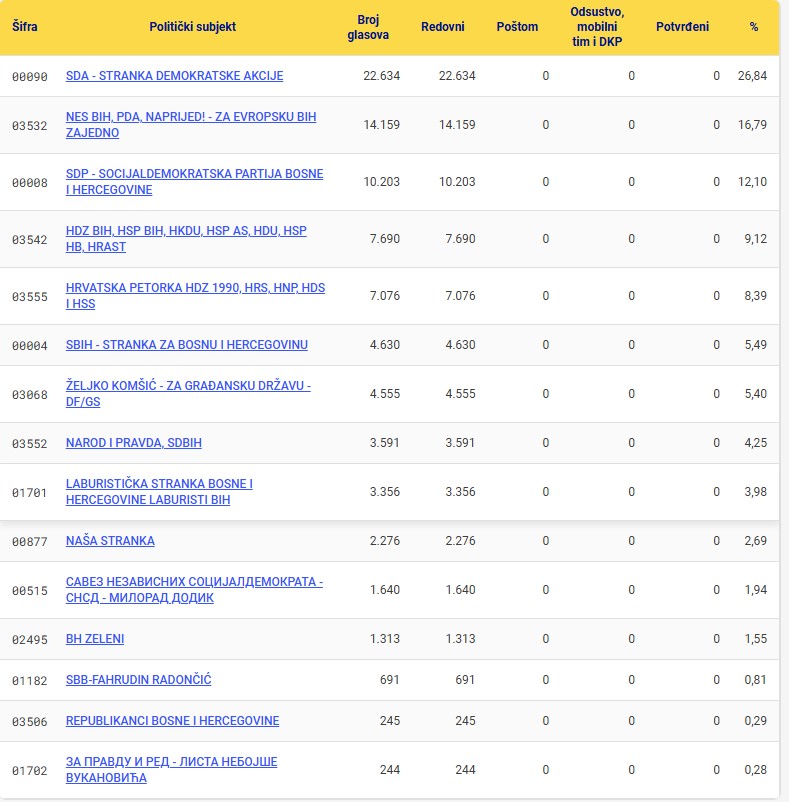The height and width of the screenshot is (802, 789).
Task: Select party code 00877
Action: pyautogui.click(x=30, y=542)
